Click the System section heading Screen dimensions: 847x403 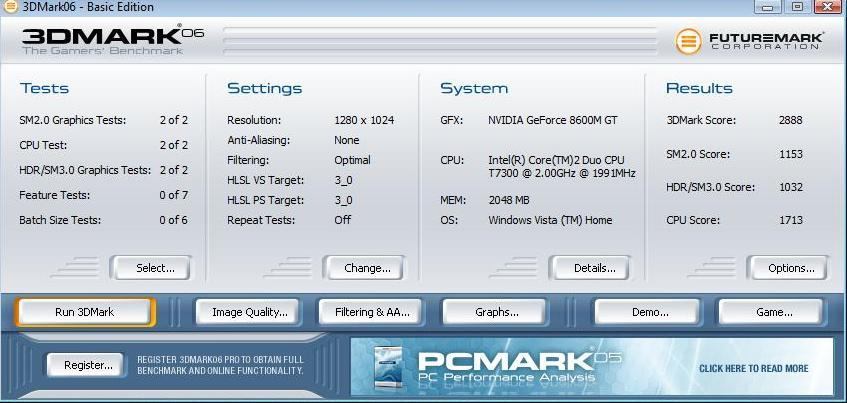pyautogui.click(x=474, y=88)
